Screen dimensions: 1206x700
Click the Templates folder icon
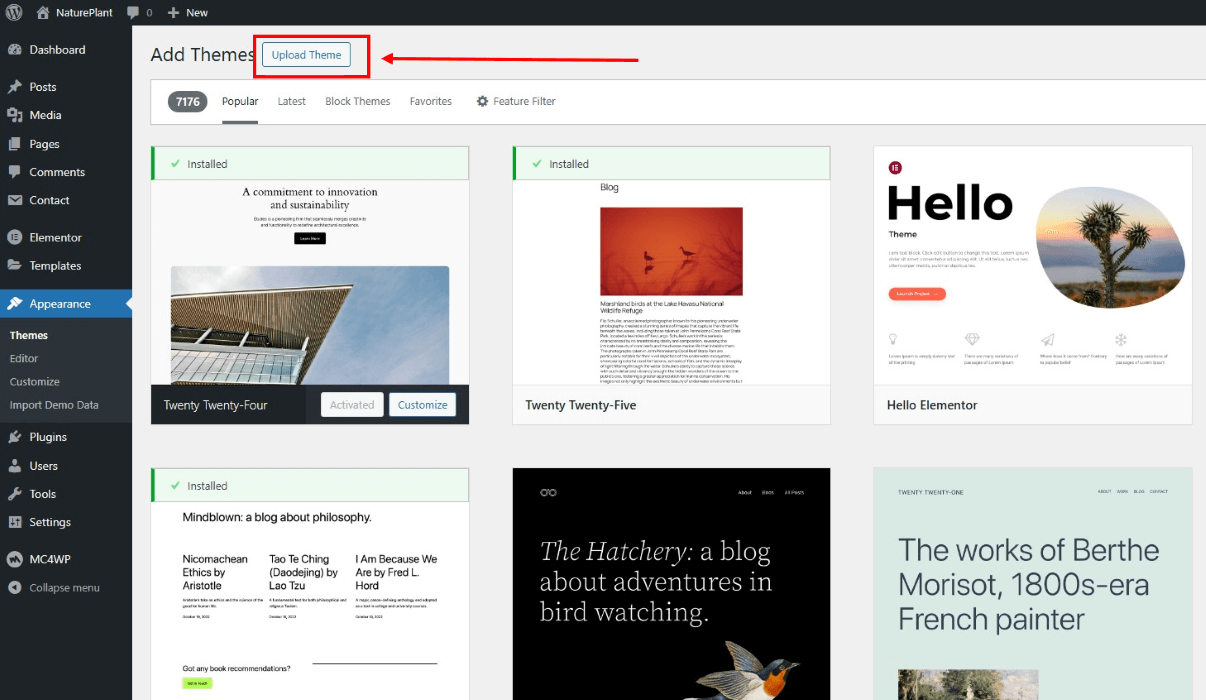pyautogui.click(x=15, y=266)
